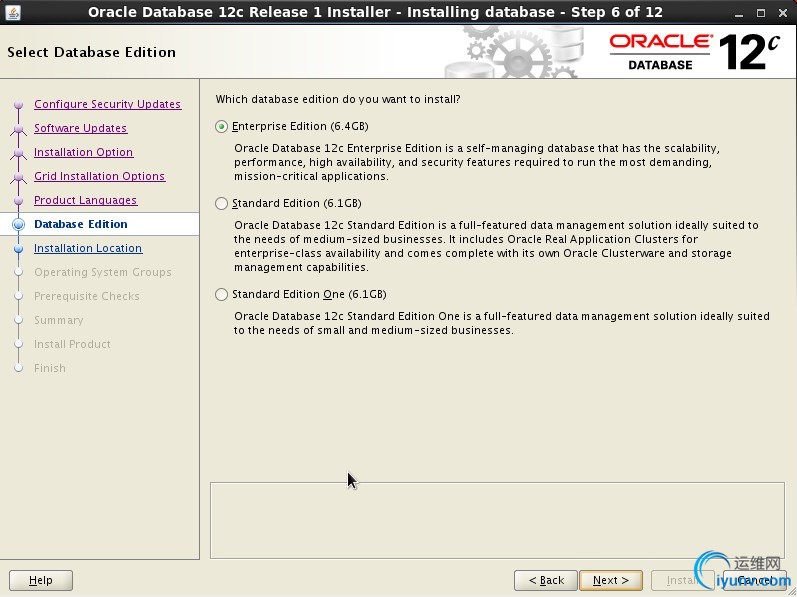Click the step bullet beside Installation Option
The width and height of the screenshot is (797, 597).
pyautogui.click(x=19, y=152)
